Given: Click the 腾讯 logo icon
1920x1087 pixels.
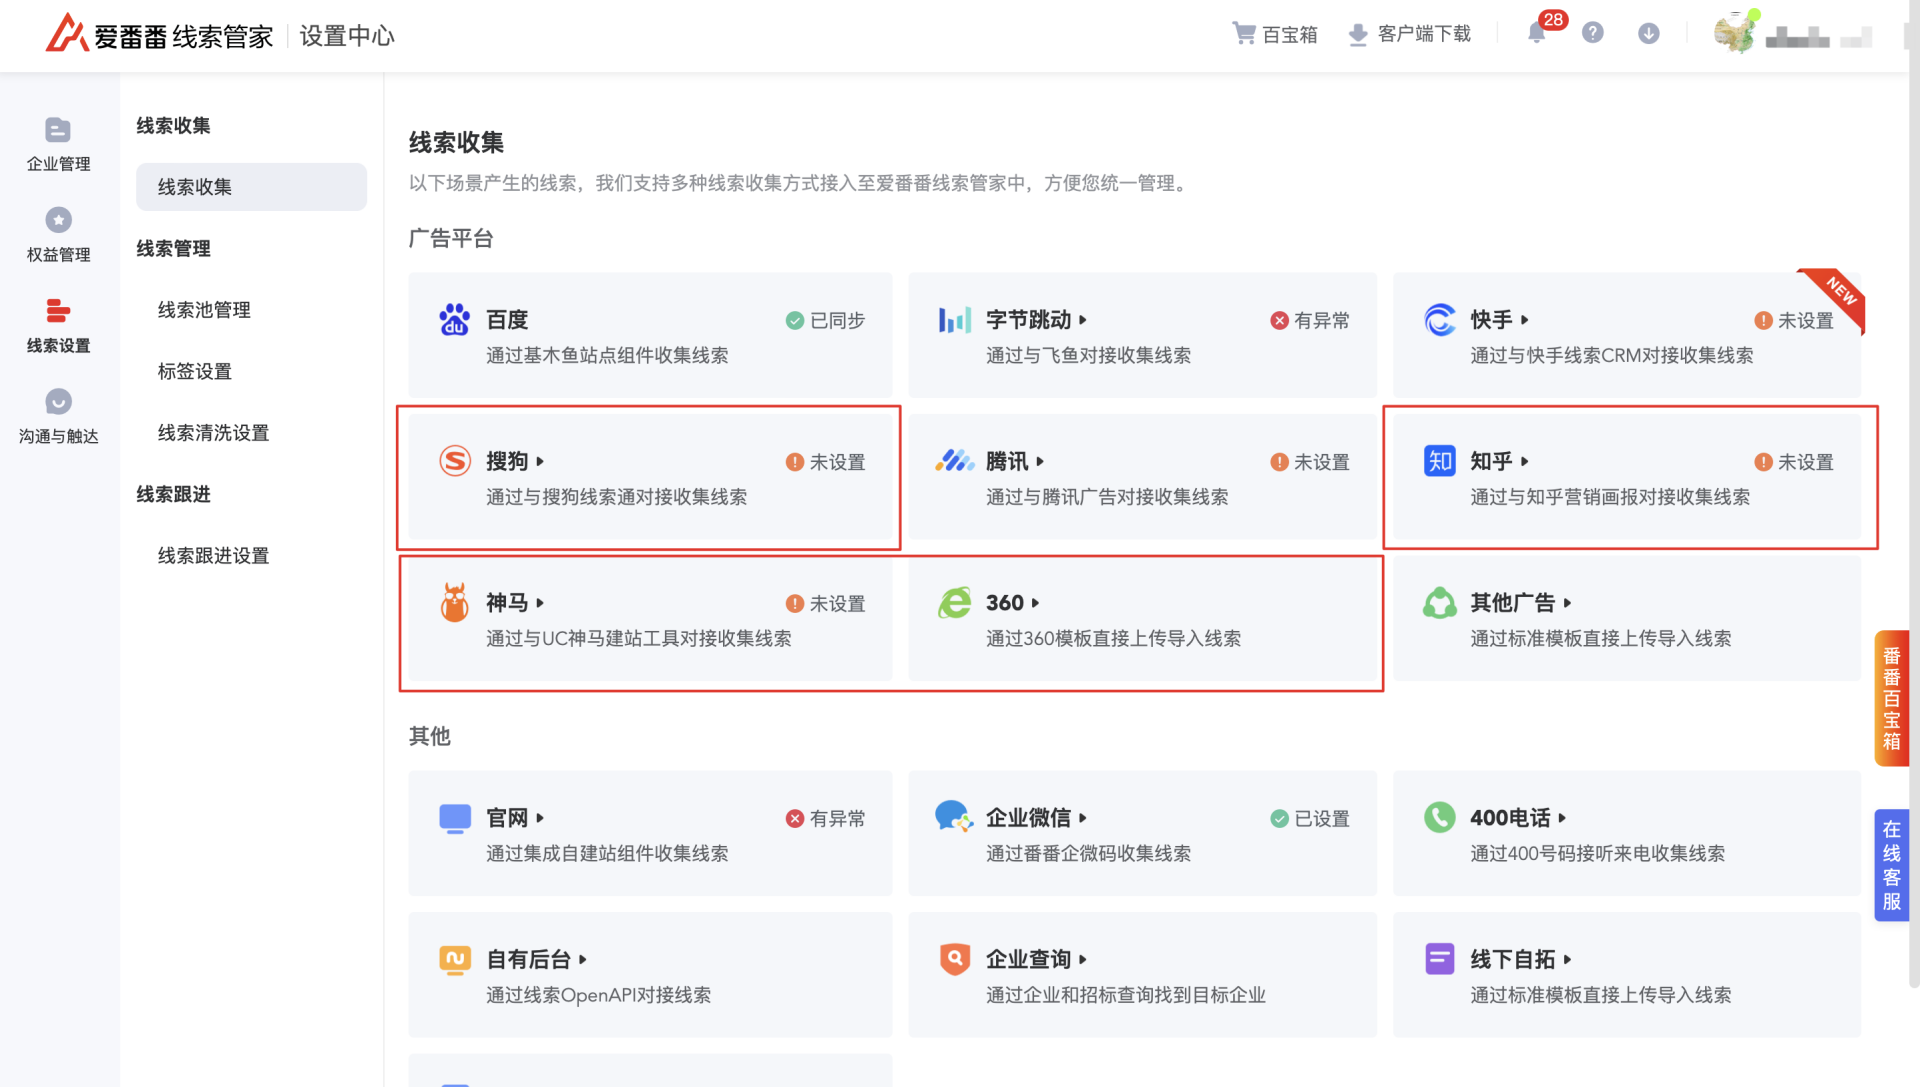Looking at the screenshot, I should (954, 461).
